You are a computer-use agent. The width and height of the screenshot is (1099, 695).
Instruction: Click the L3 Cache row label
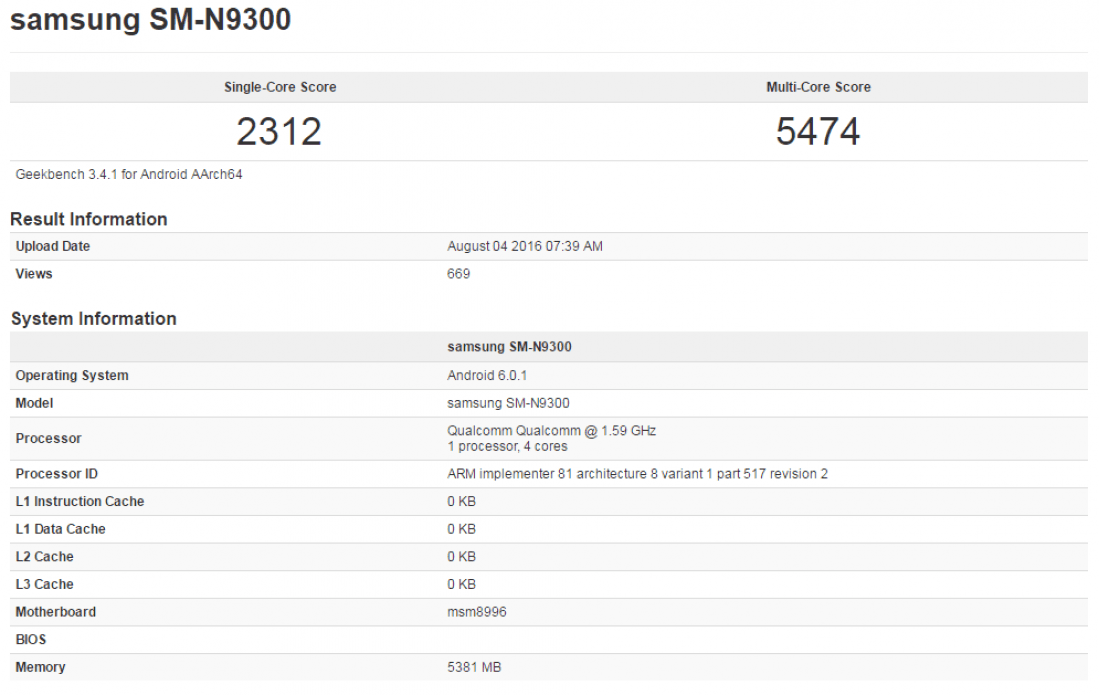pyautogui.click(x=45, y=584)
